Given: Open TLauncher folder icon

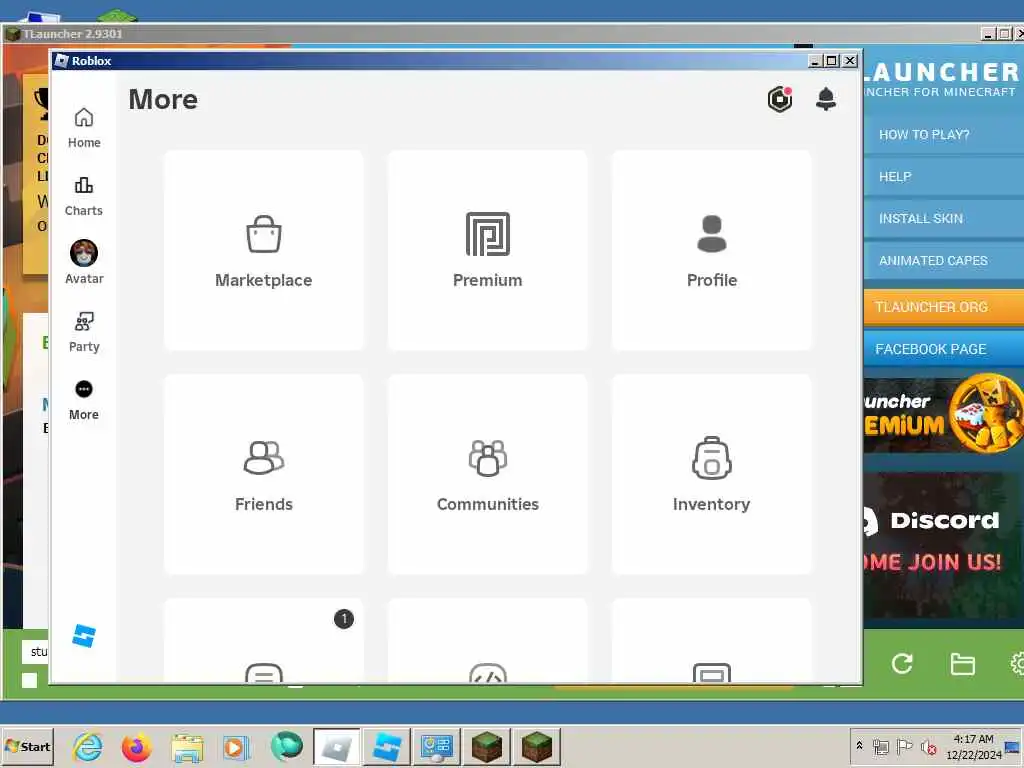Looking at the screenshot, I should (x=963, y=664).
